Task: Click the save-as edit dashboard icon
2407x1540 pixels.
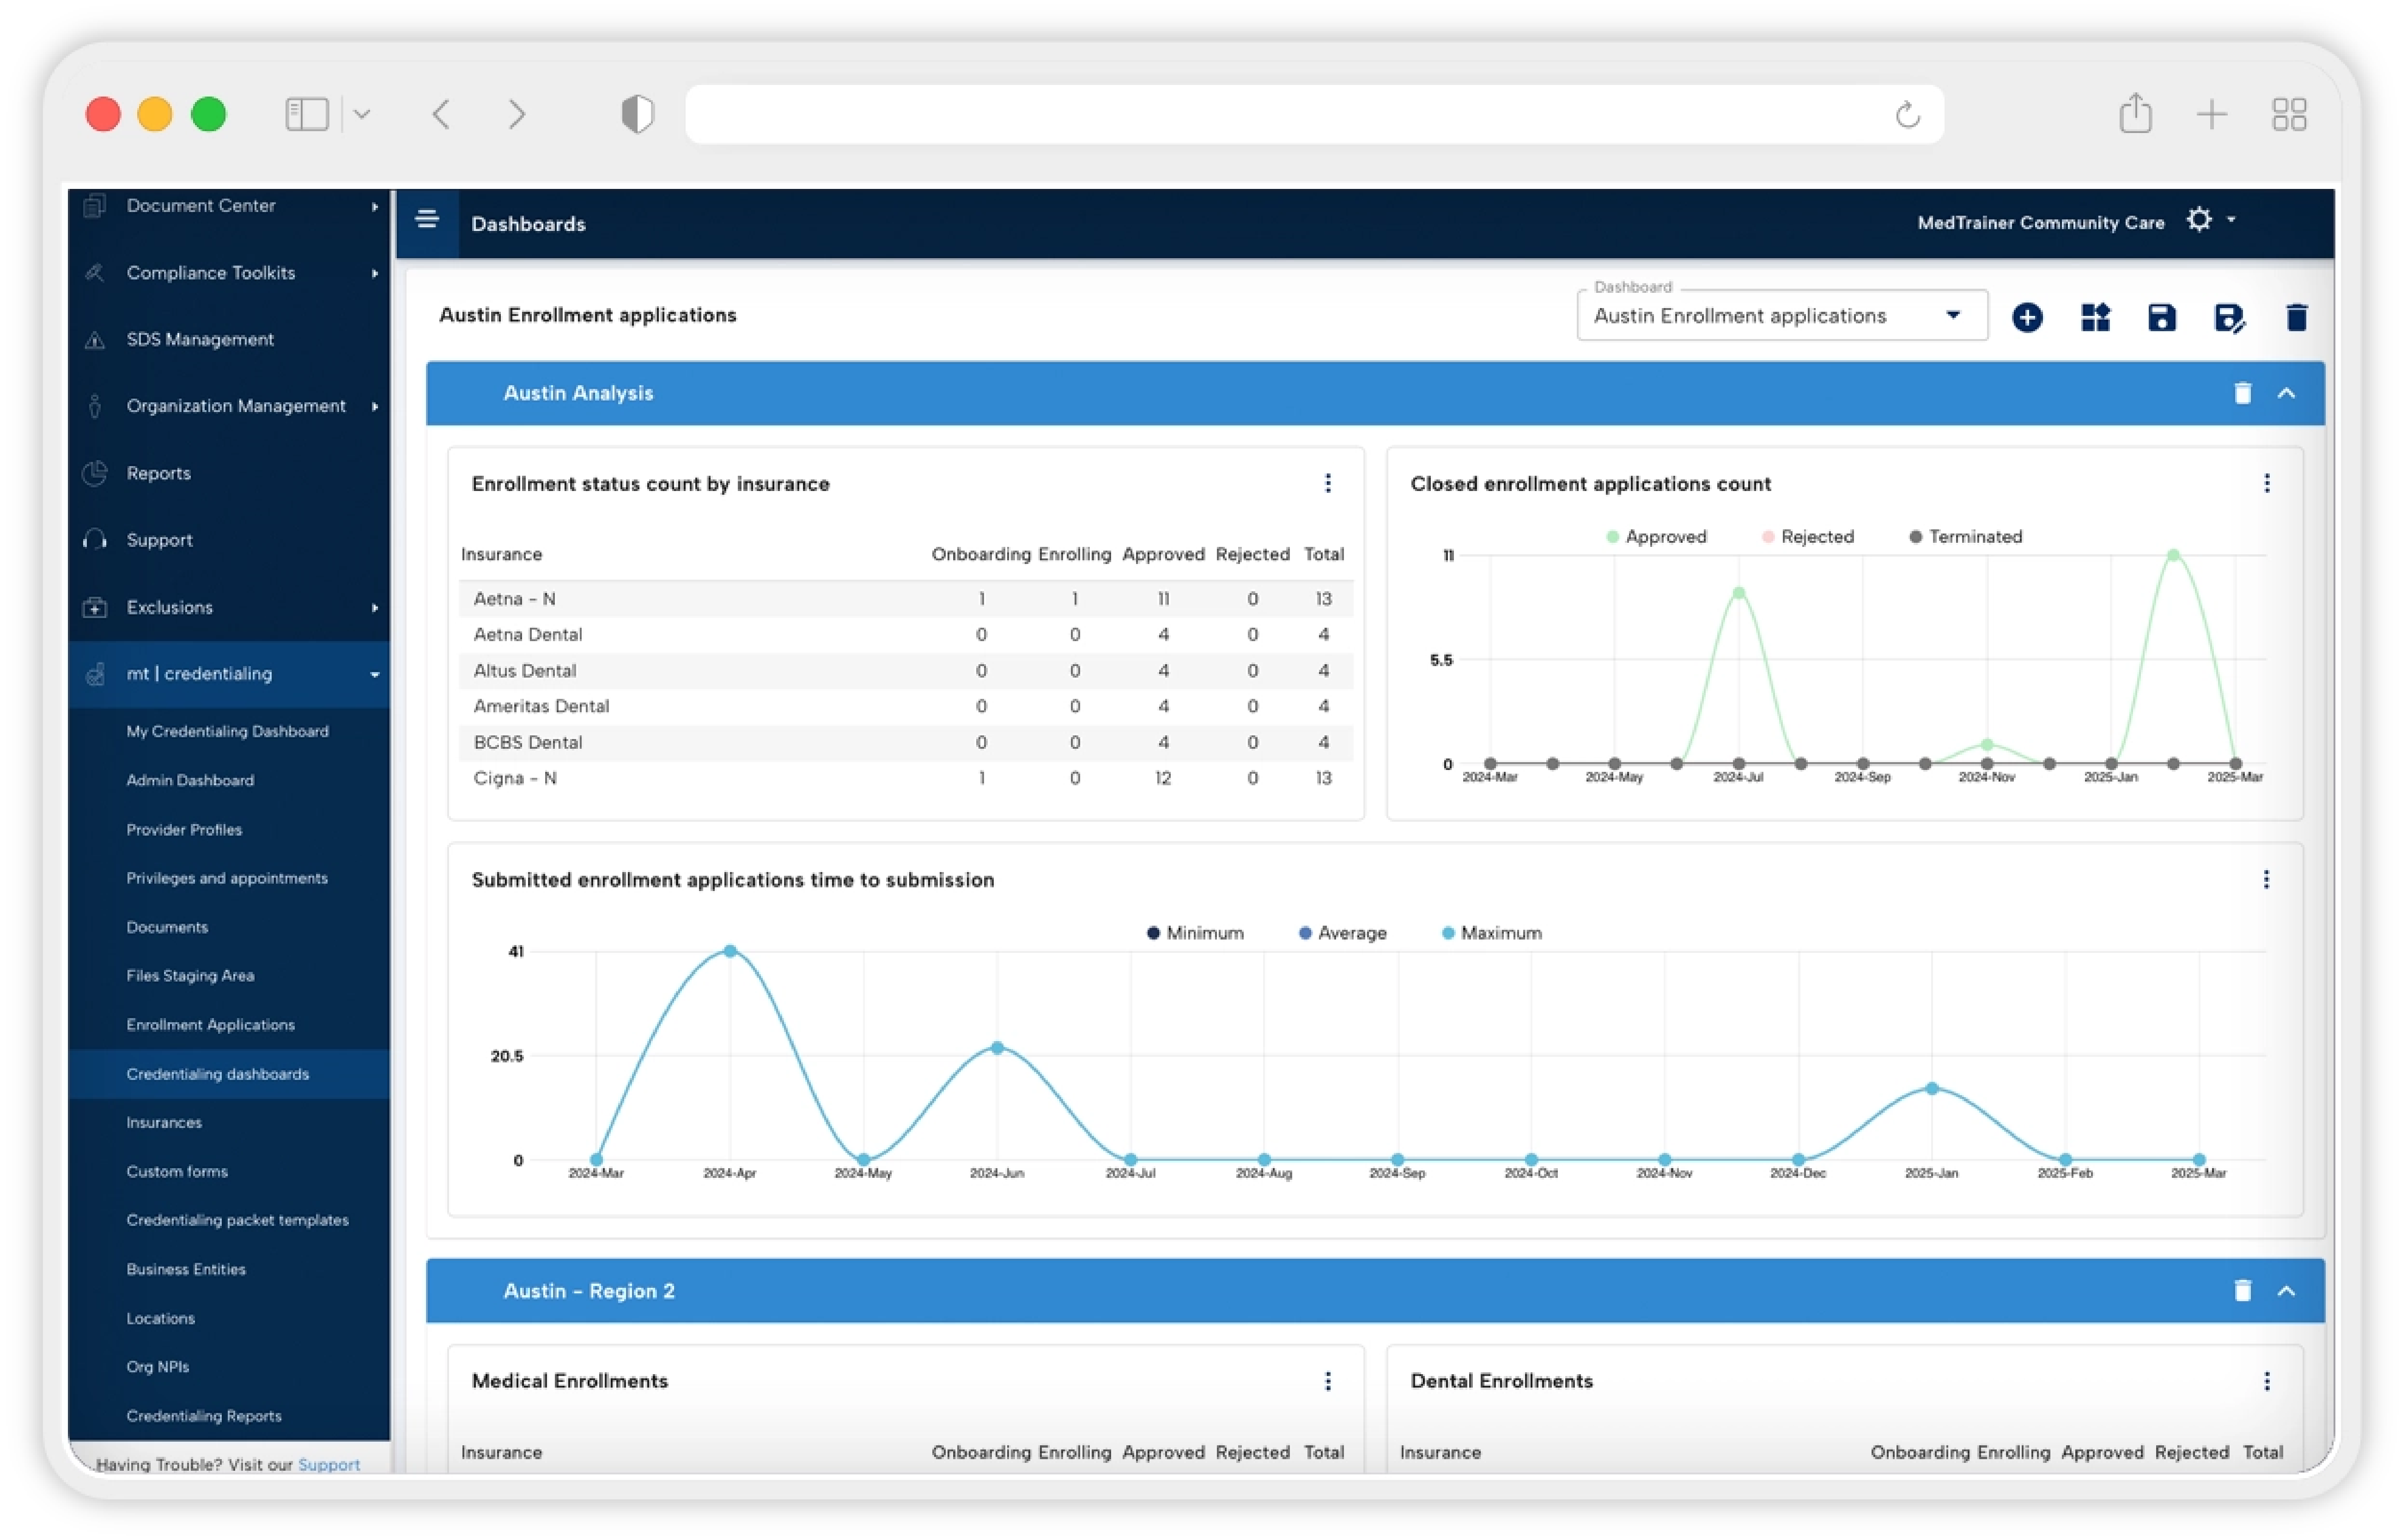Action: tap(2229, 318)
